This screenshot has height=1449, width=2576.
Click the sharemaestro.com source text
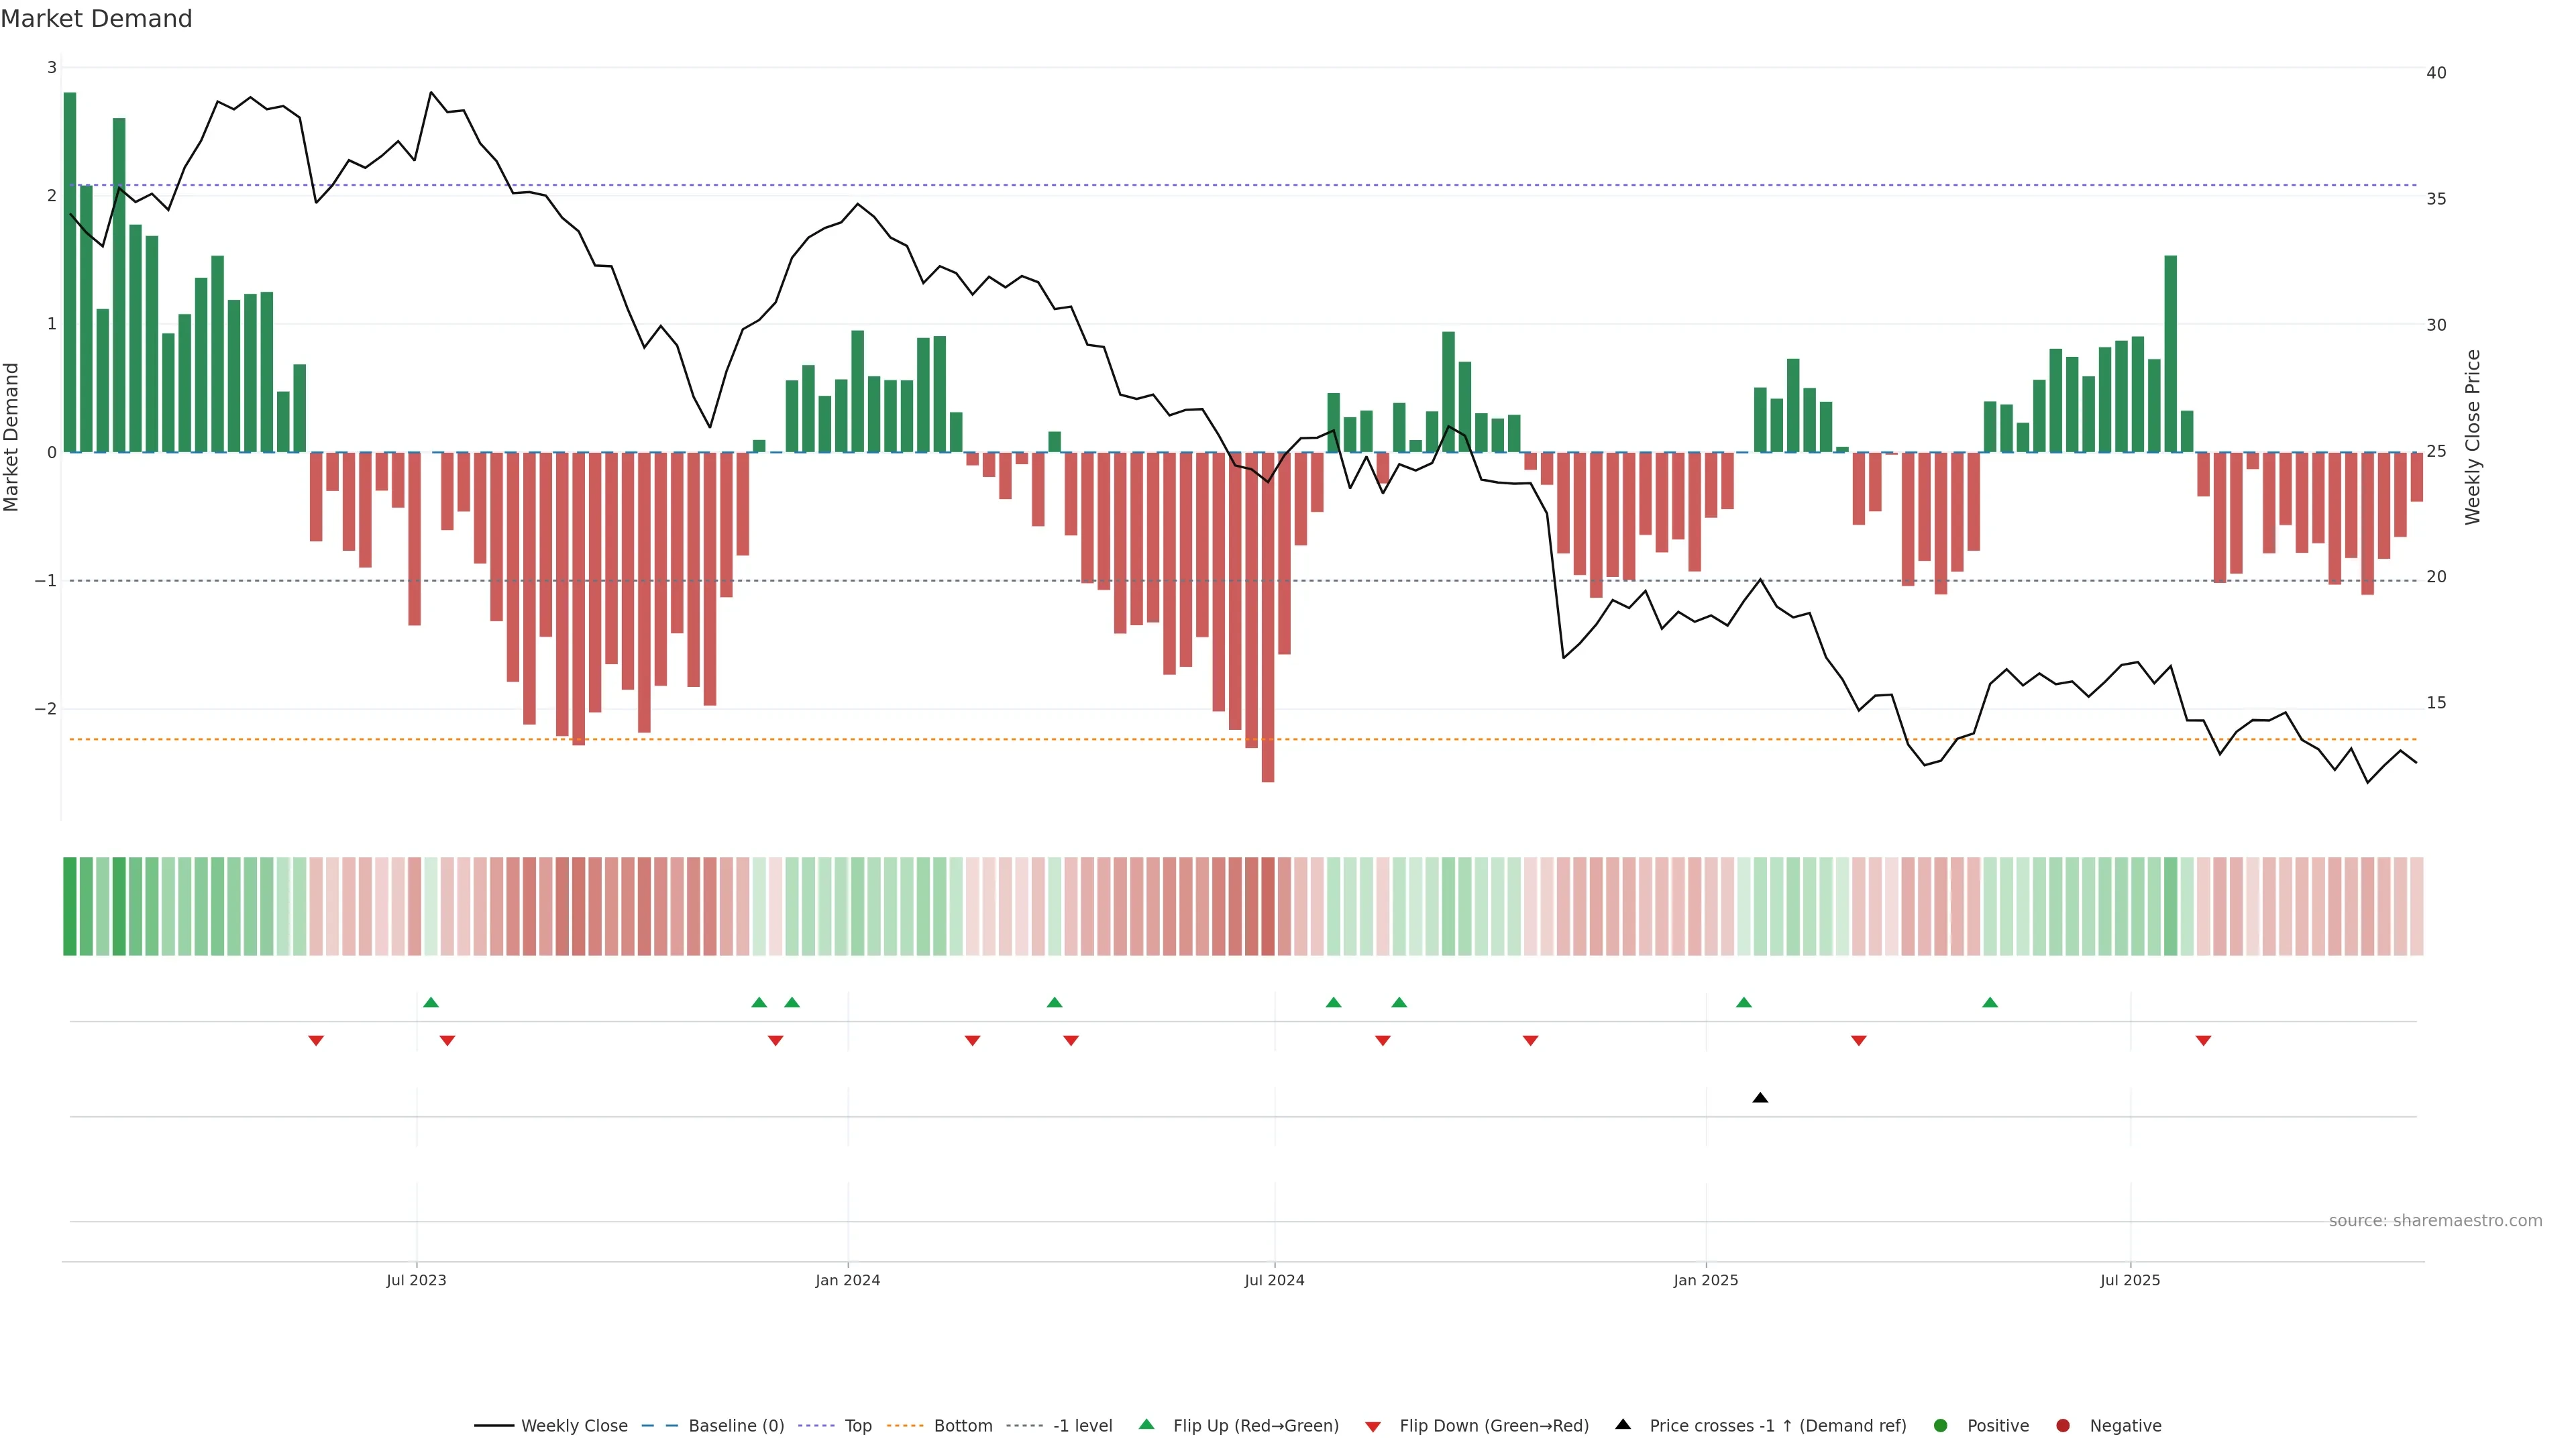click(x=2435, y=1221)
